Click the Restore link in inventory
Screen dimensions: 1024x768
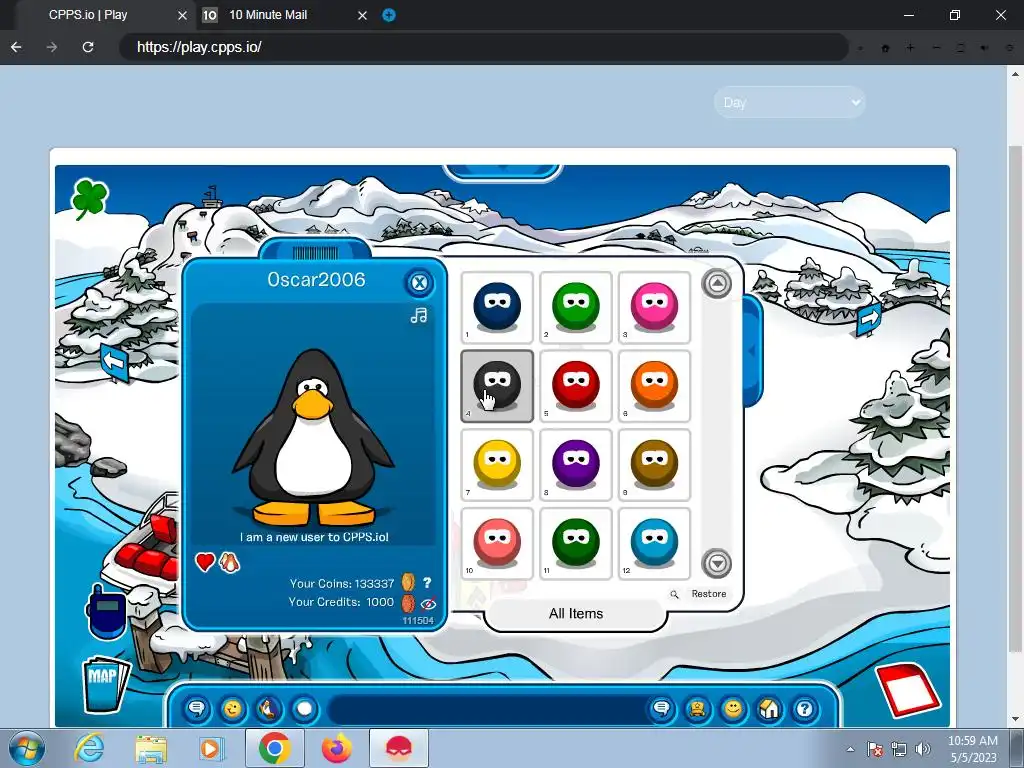tap(709, 594)
